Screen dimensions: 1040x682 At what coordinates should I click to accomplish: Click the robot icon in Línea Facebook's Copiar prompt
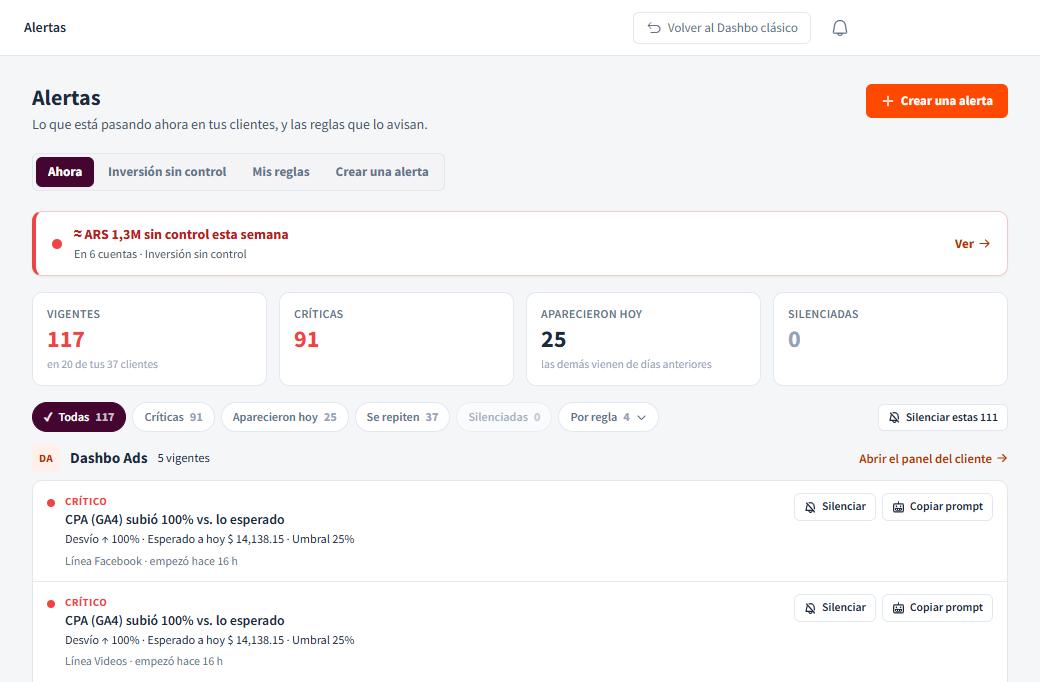[898, 507]
